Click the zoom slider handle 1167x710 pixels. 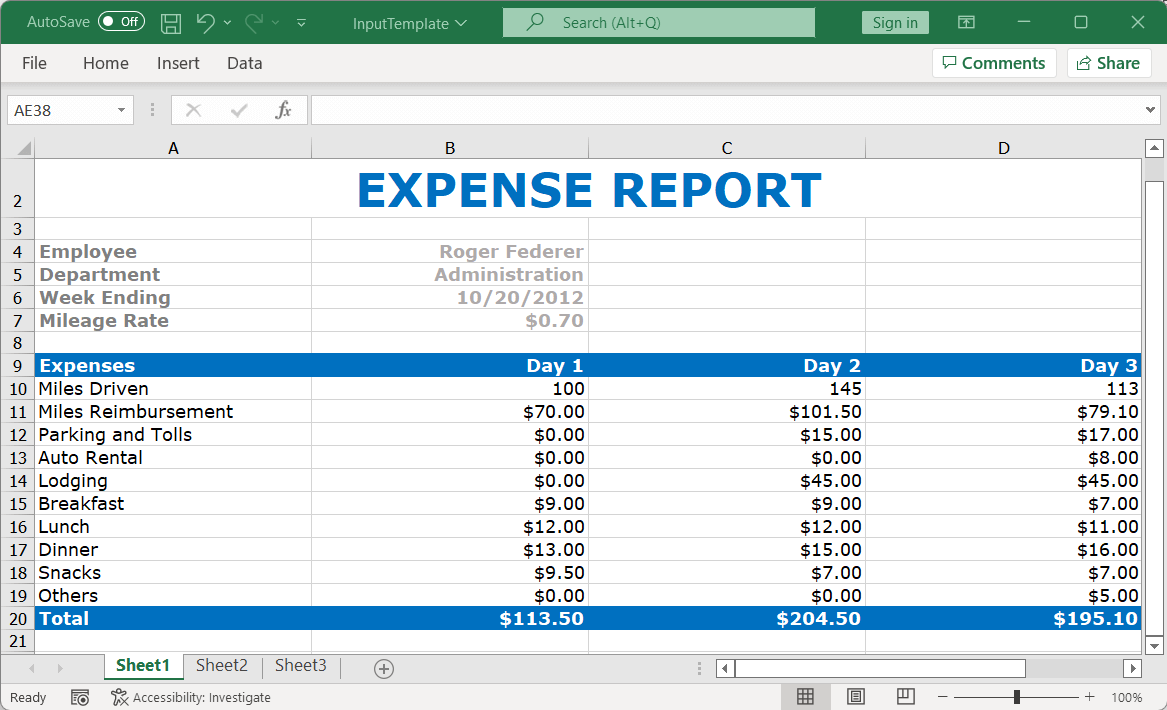coord(1017,697)
